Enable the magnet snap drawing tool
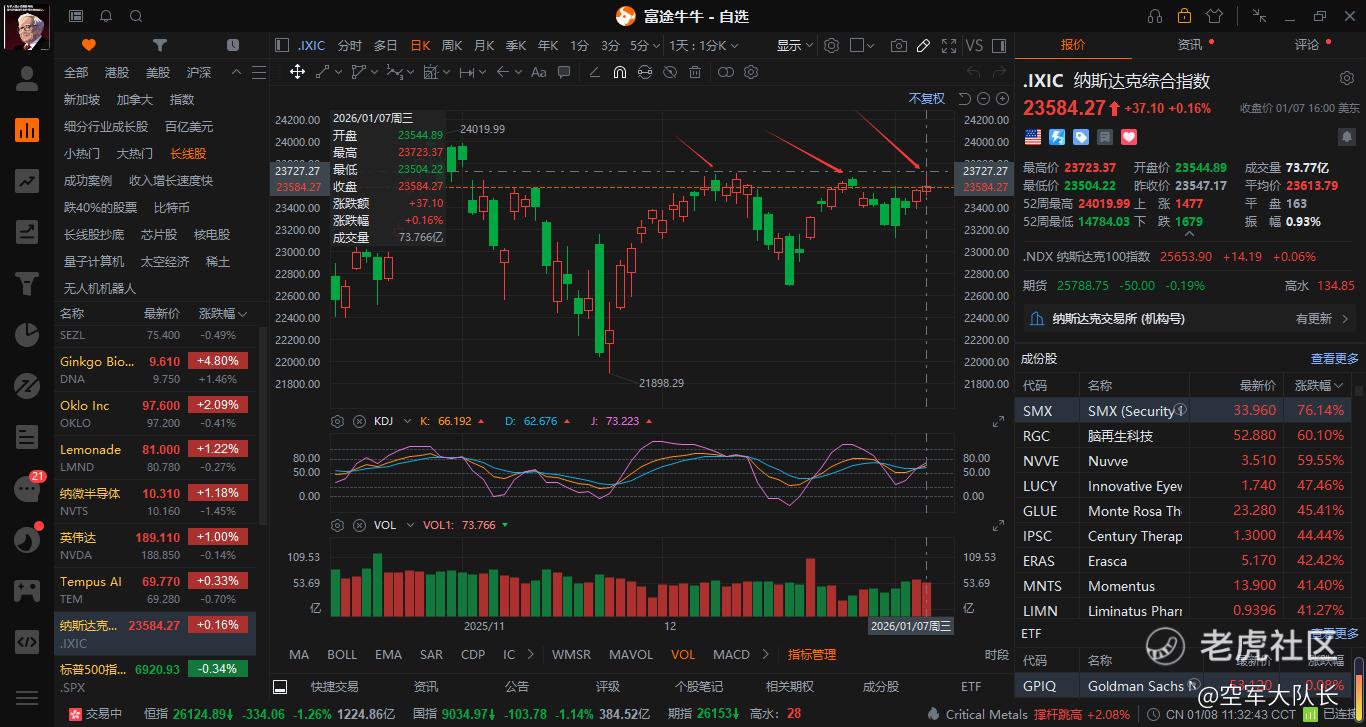Image resolution: width=1366 pixels, height=727 pixels. 620,72
